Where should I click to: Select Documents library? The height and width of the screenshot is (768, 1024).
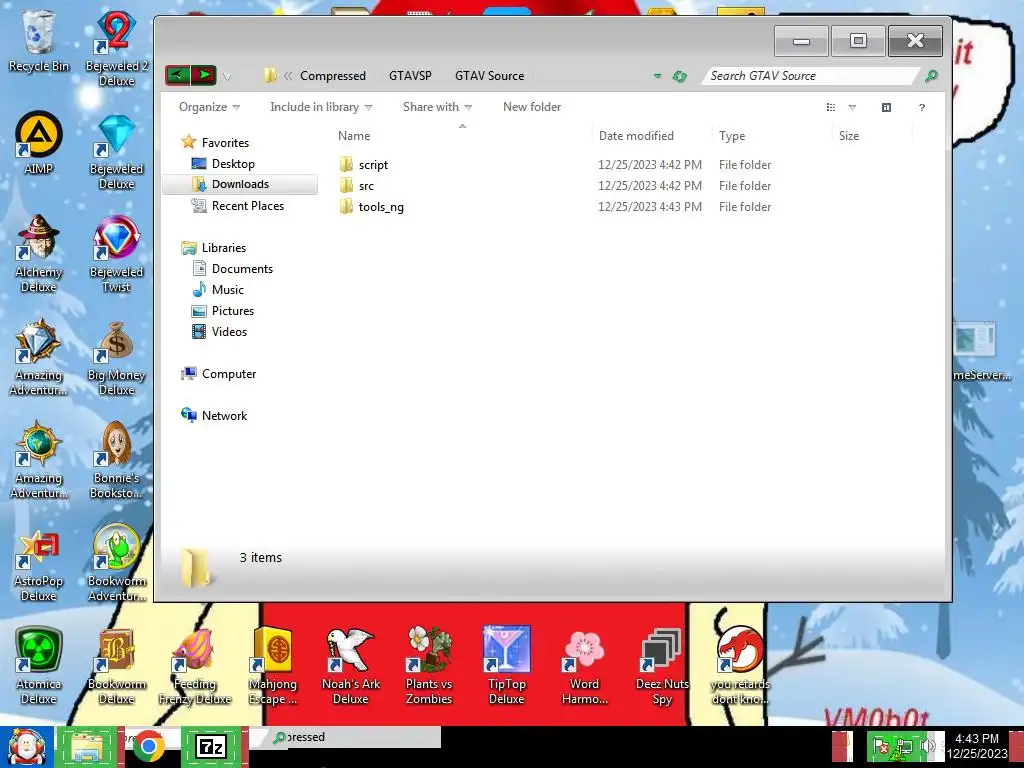[242, 268]
